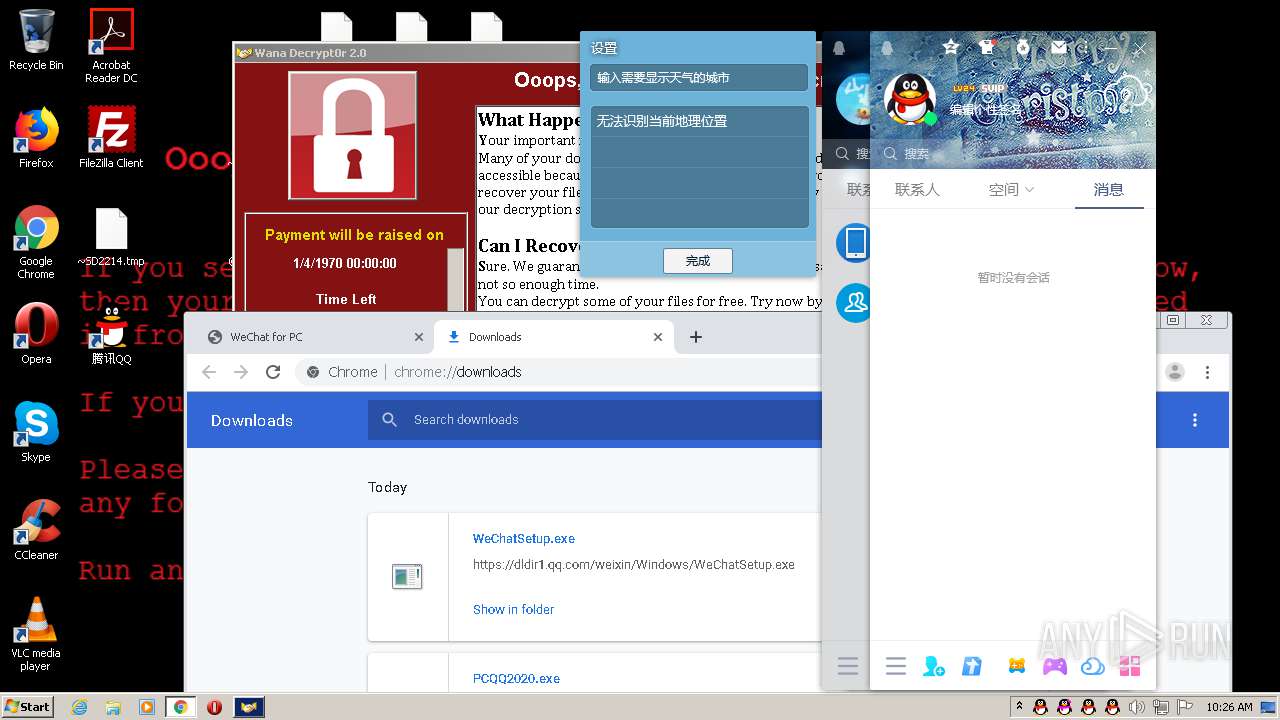1280x720 pixels.
Task: Open a new Chrome tab with plus button
Action: [x=696, y=337]
